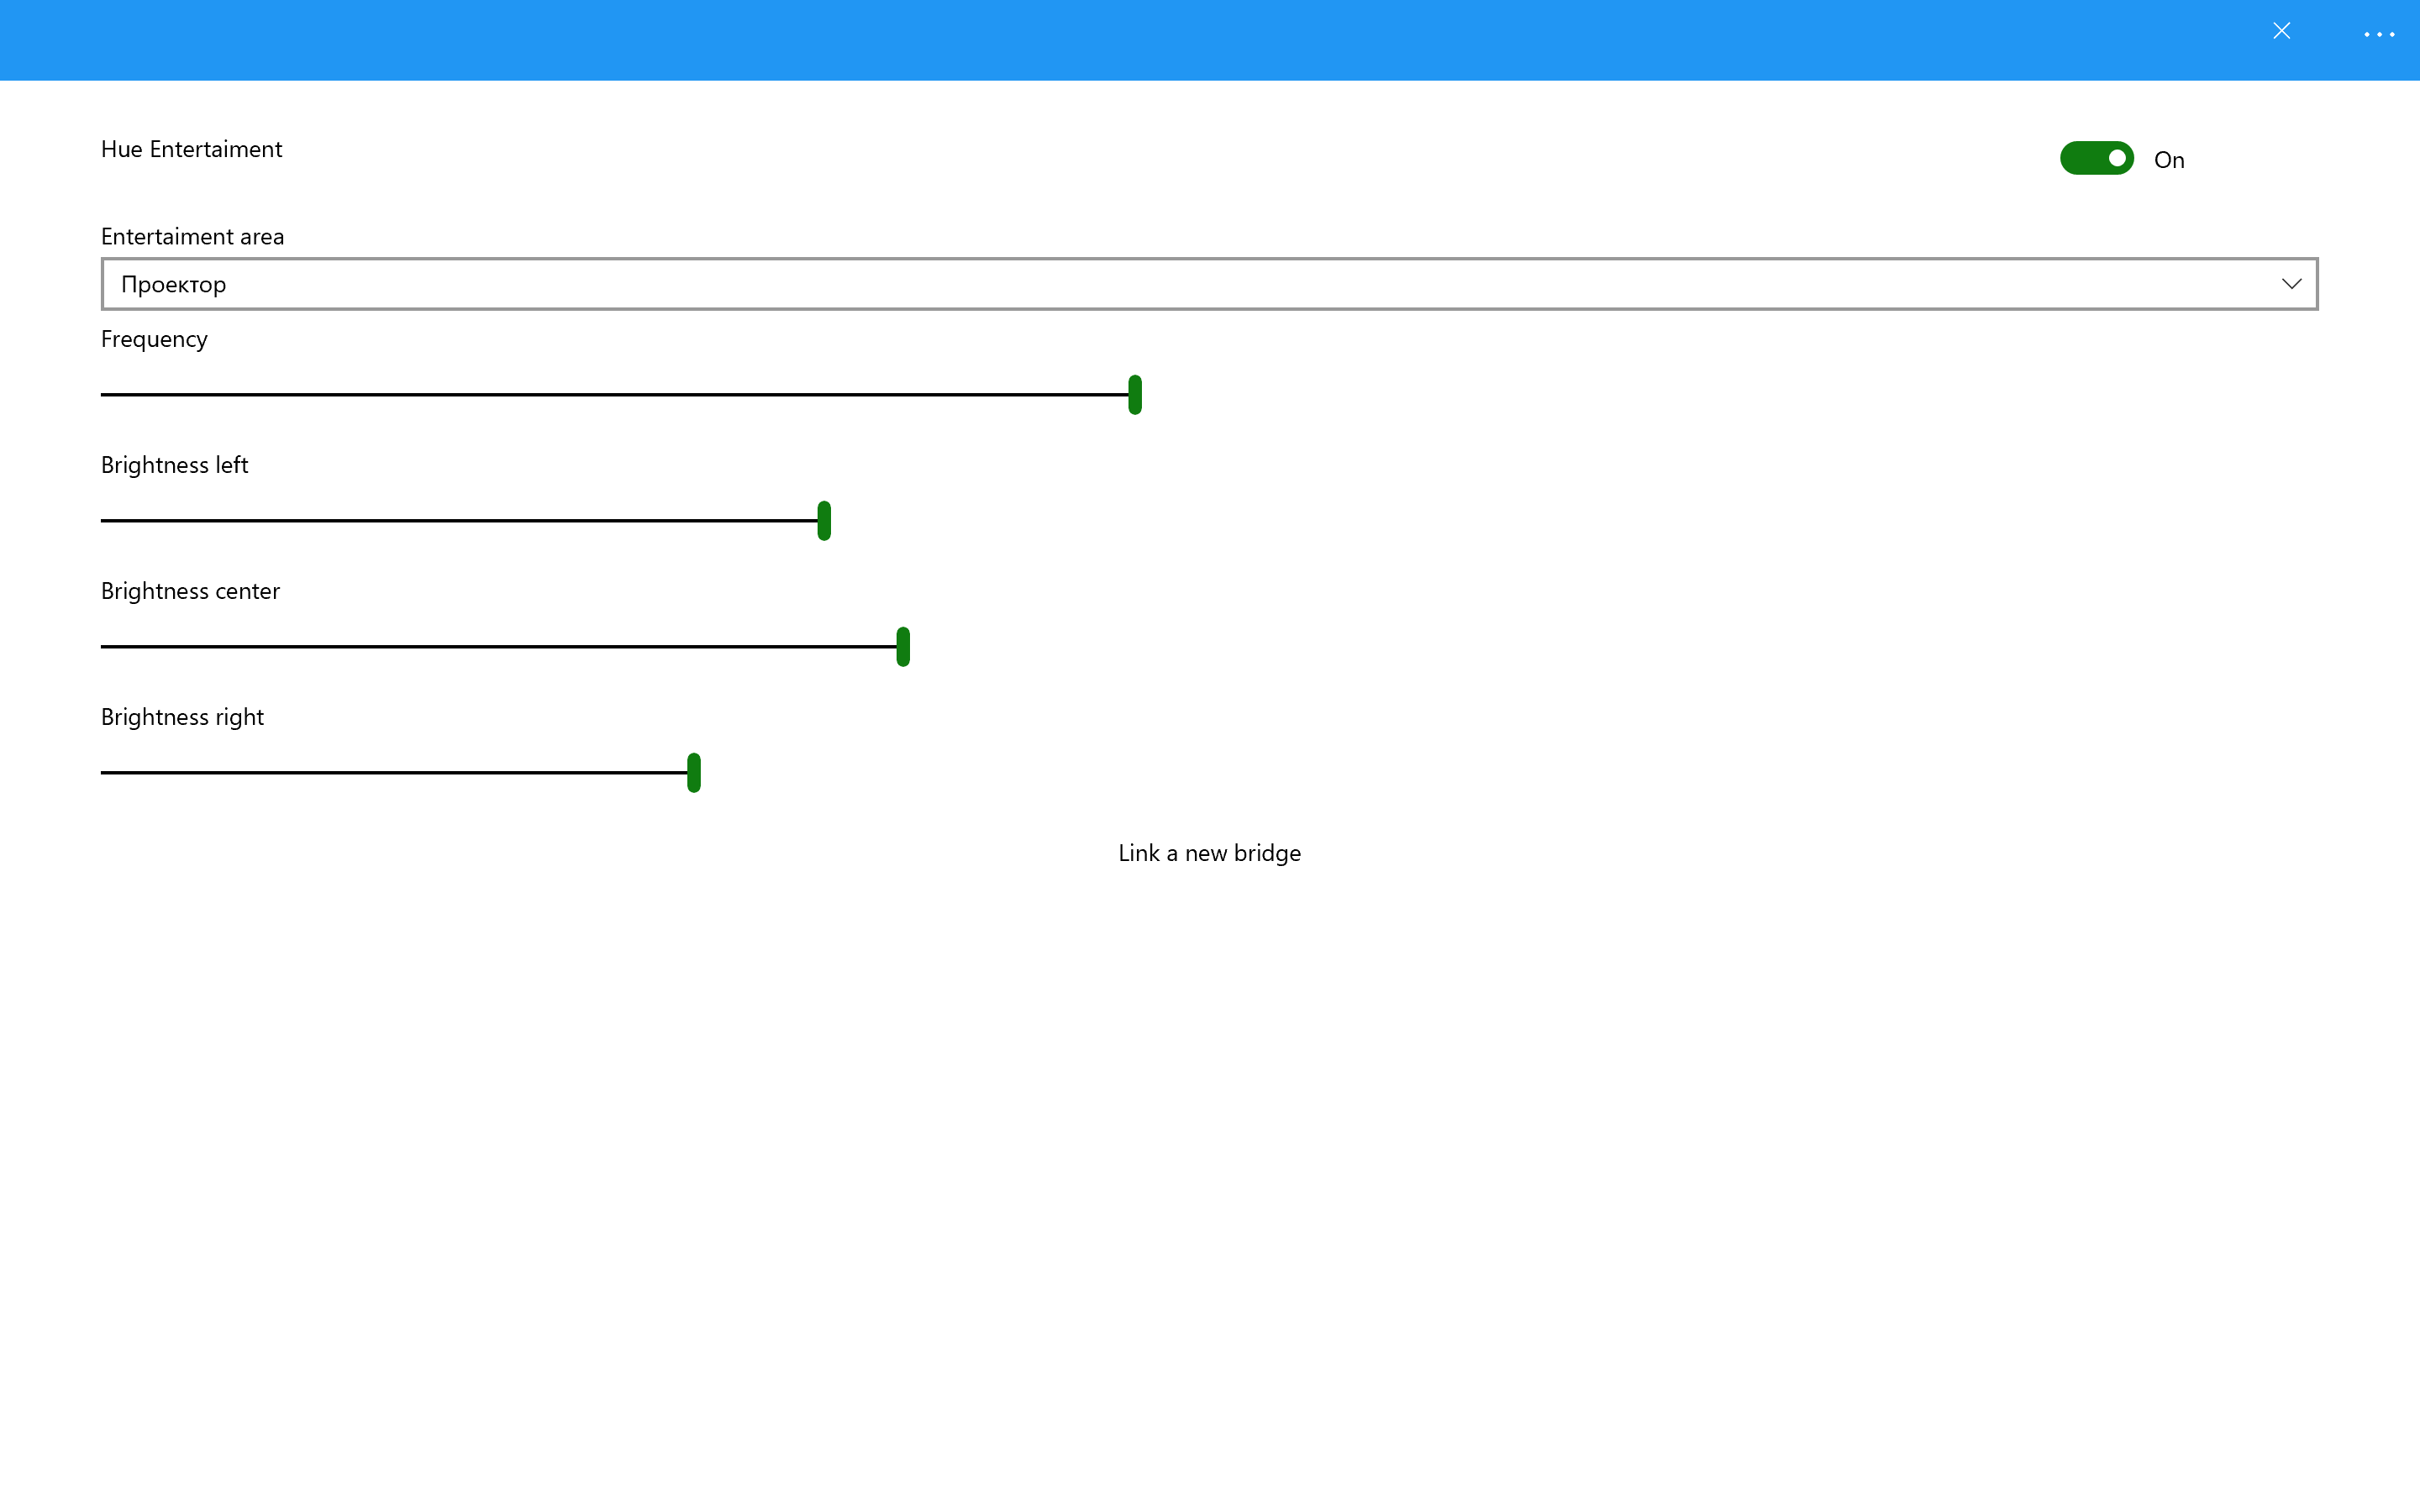Click the Entertaiment area label

192,237
